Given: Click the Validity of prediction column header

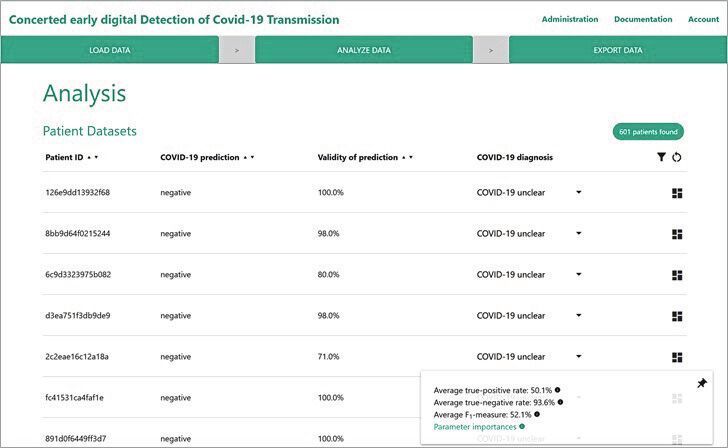Looking at the screenshot, I should 358,157.
